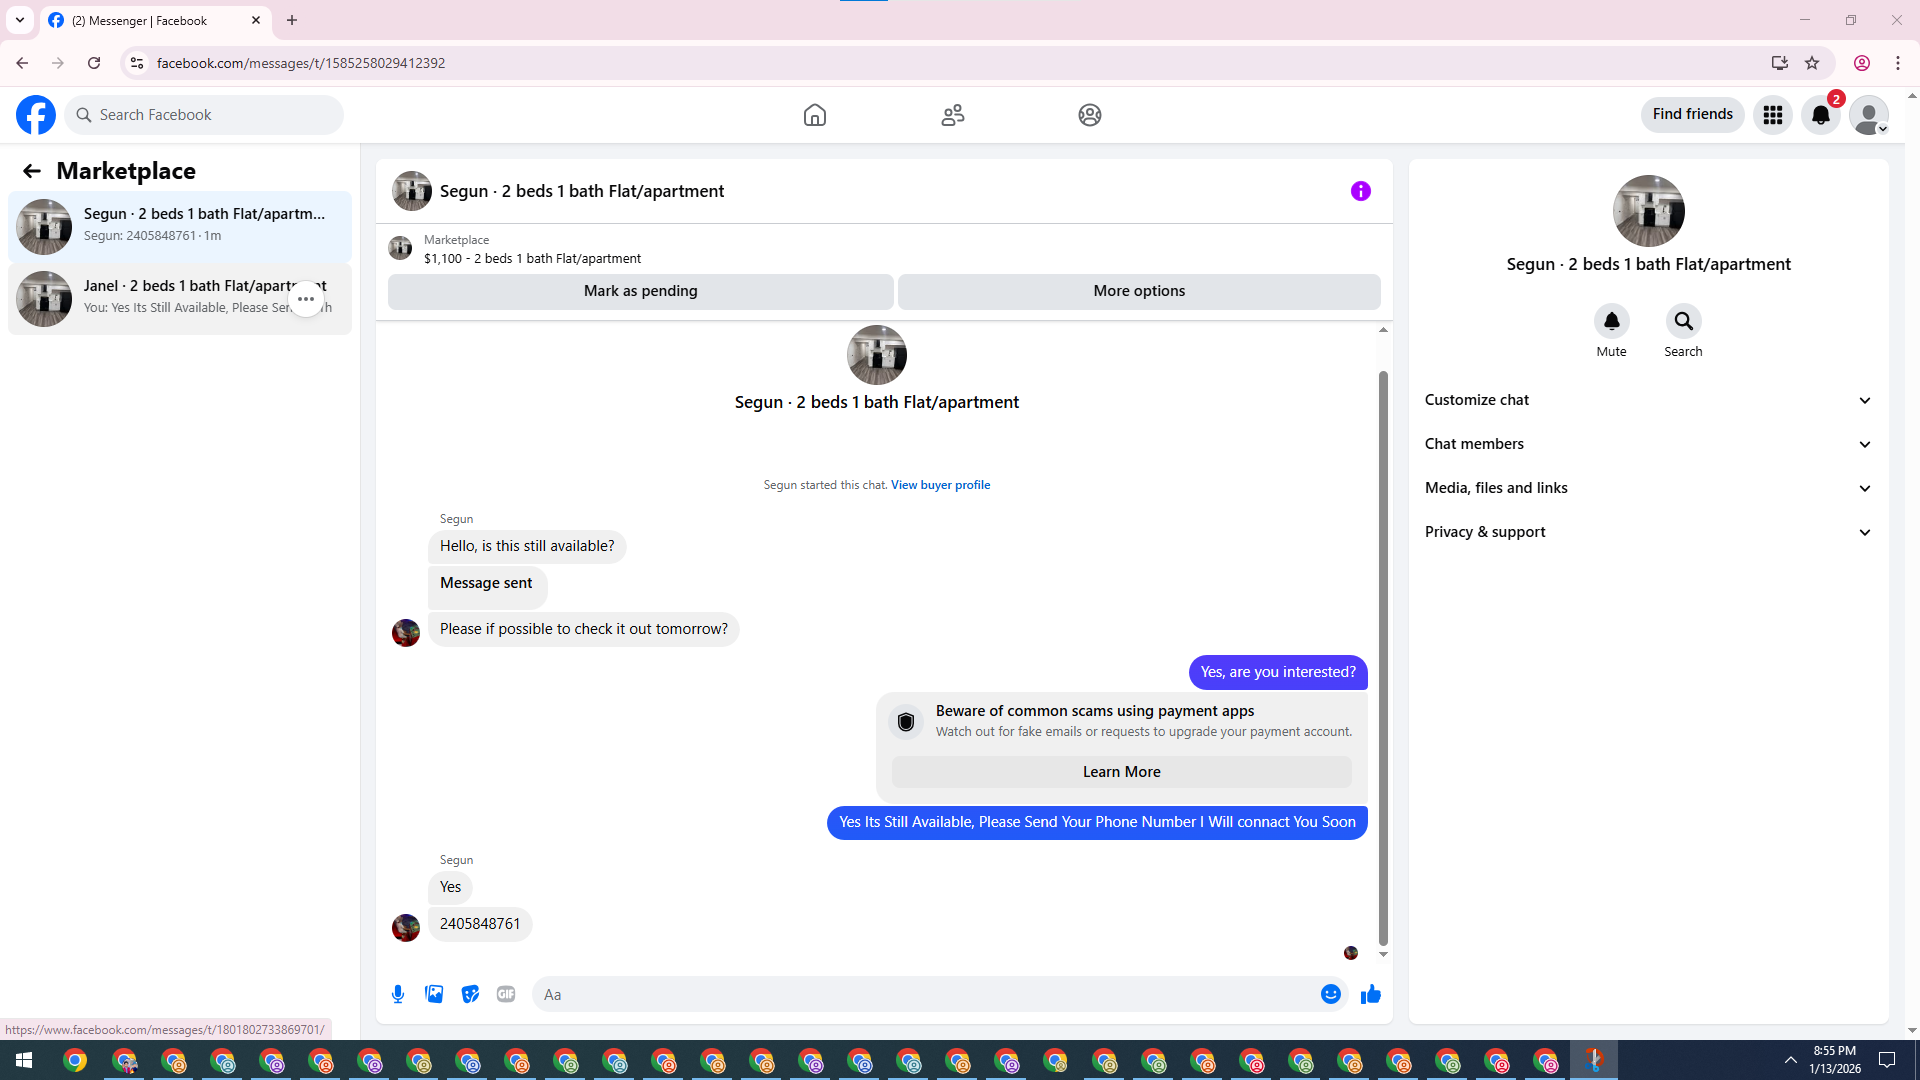The height and width of the screenshot is (1080, 1920).
Task: Open the sticker picker icon
Action: [x=470, y=994]
